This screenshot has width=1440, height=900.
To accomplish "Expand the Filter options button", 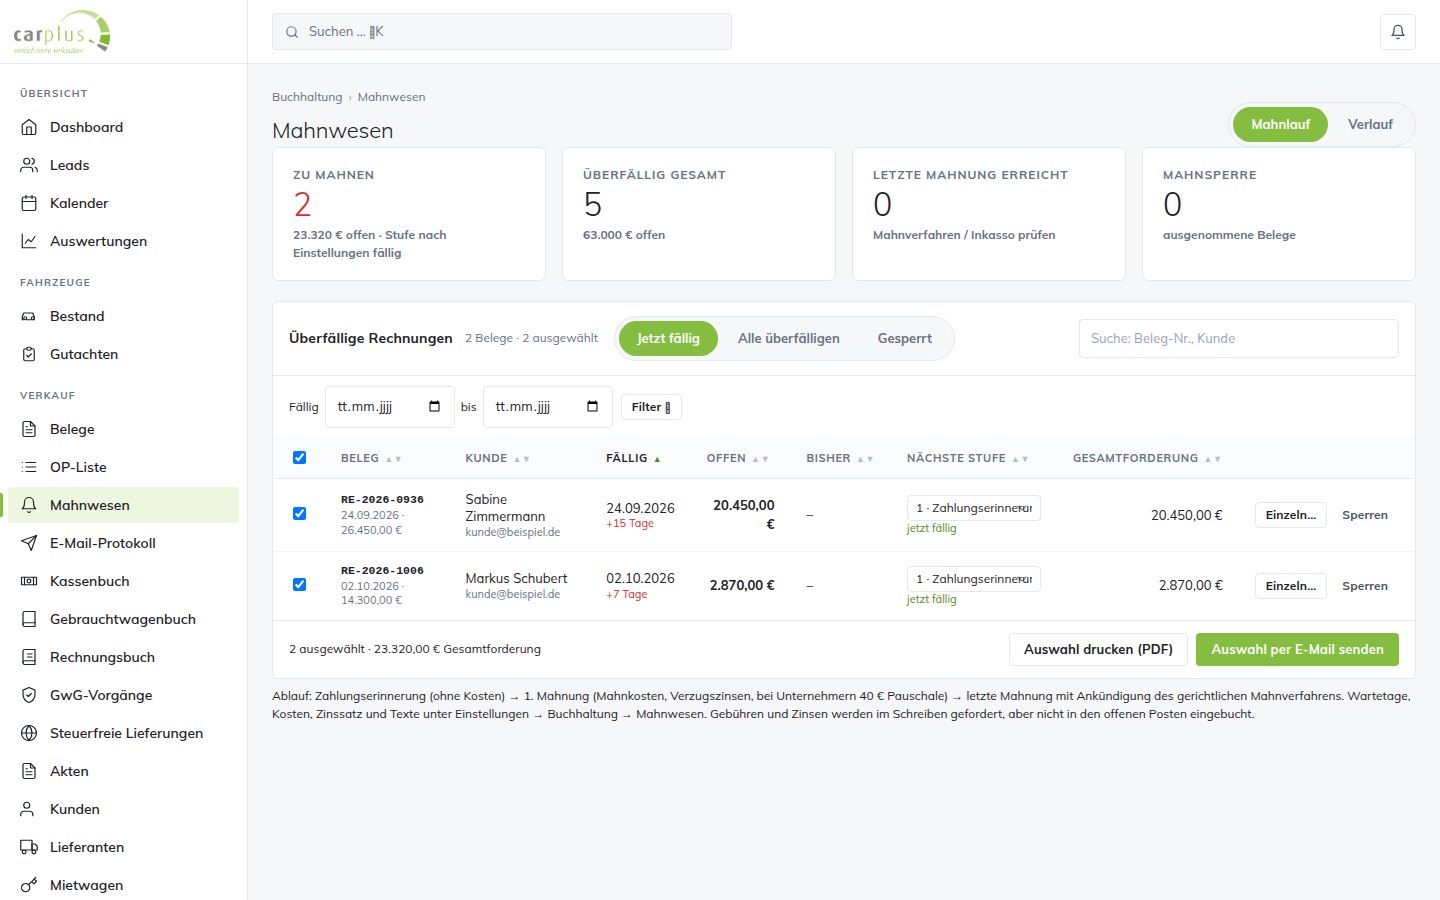I will pos(651,407).
